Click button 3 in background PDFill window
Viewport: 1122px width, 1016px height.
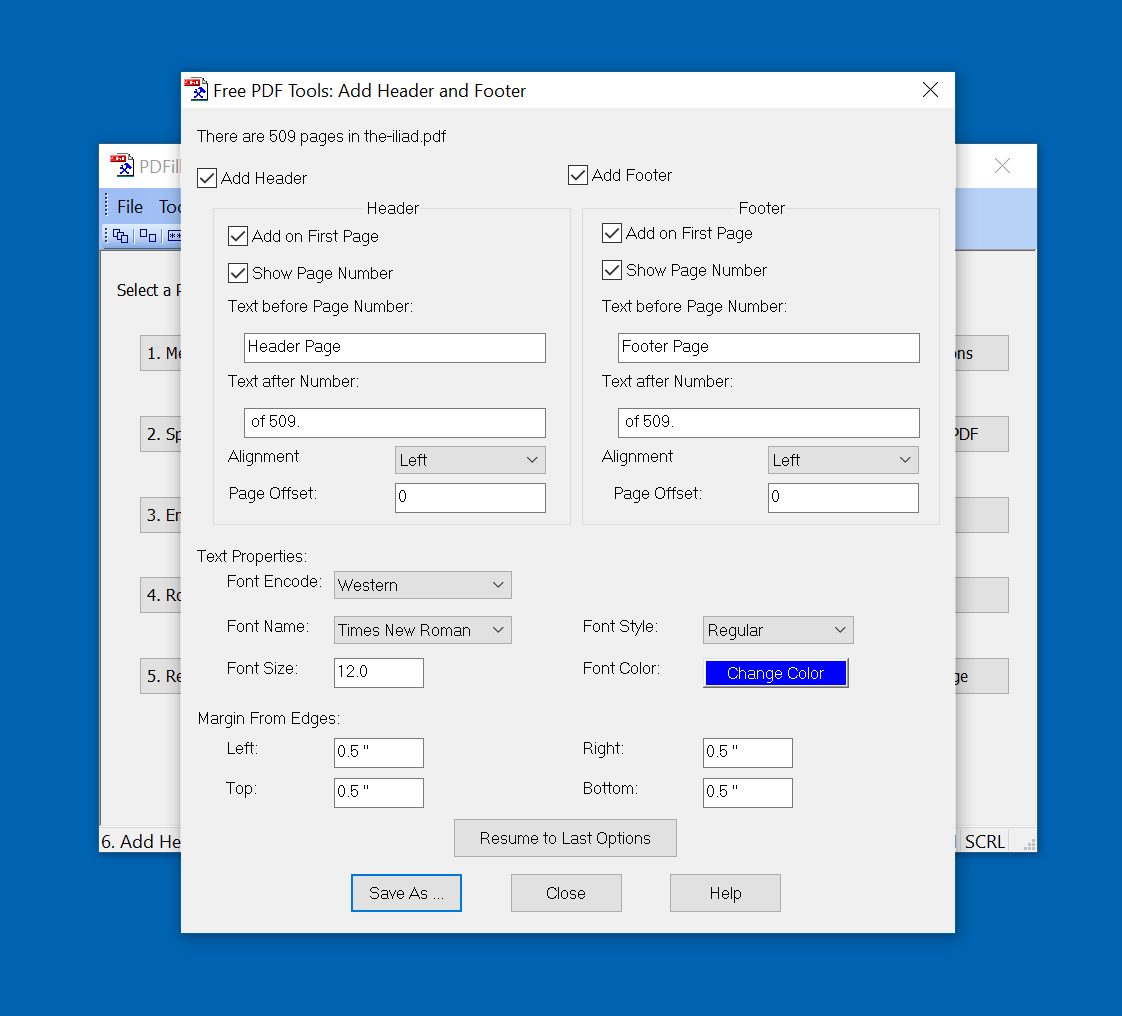point(161,515)
